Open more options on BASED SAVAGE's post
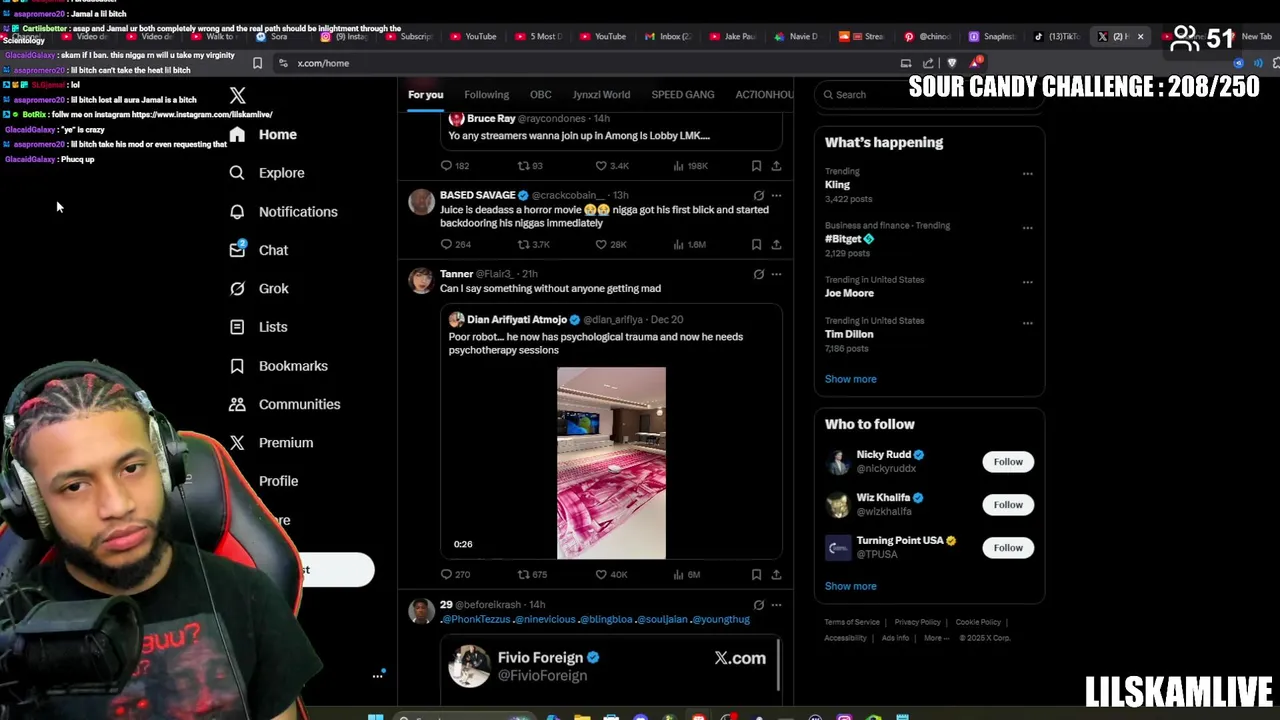This screenshot has width=1280, height=720. click(776, 195)
